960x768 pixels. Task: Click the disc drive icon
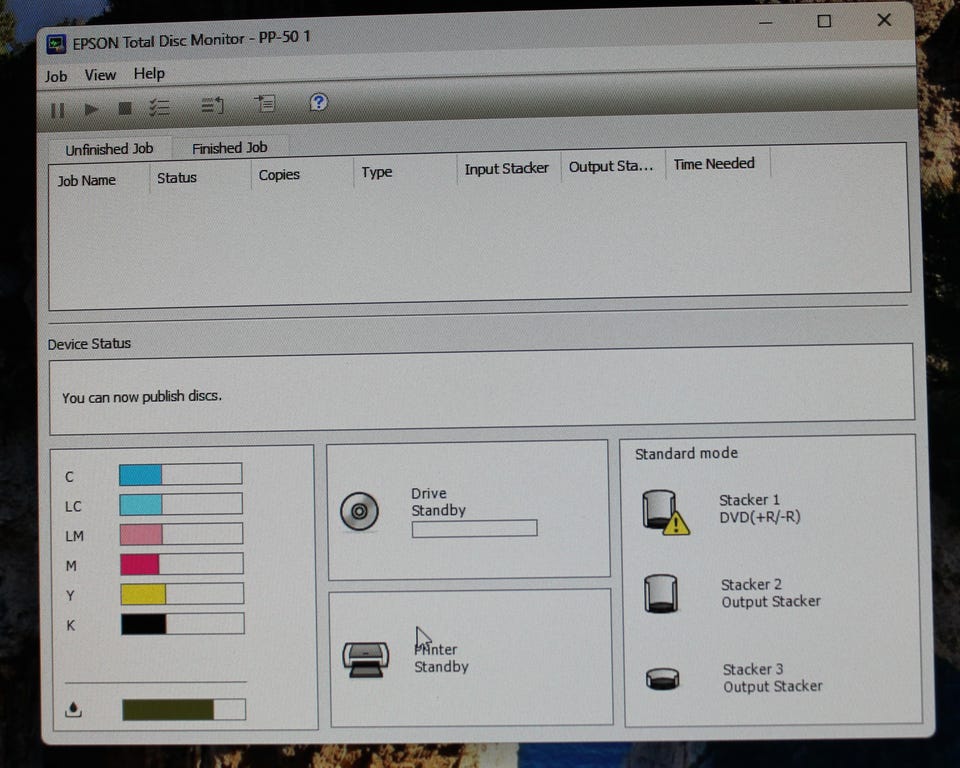(x=359, y=511)
